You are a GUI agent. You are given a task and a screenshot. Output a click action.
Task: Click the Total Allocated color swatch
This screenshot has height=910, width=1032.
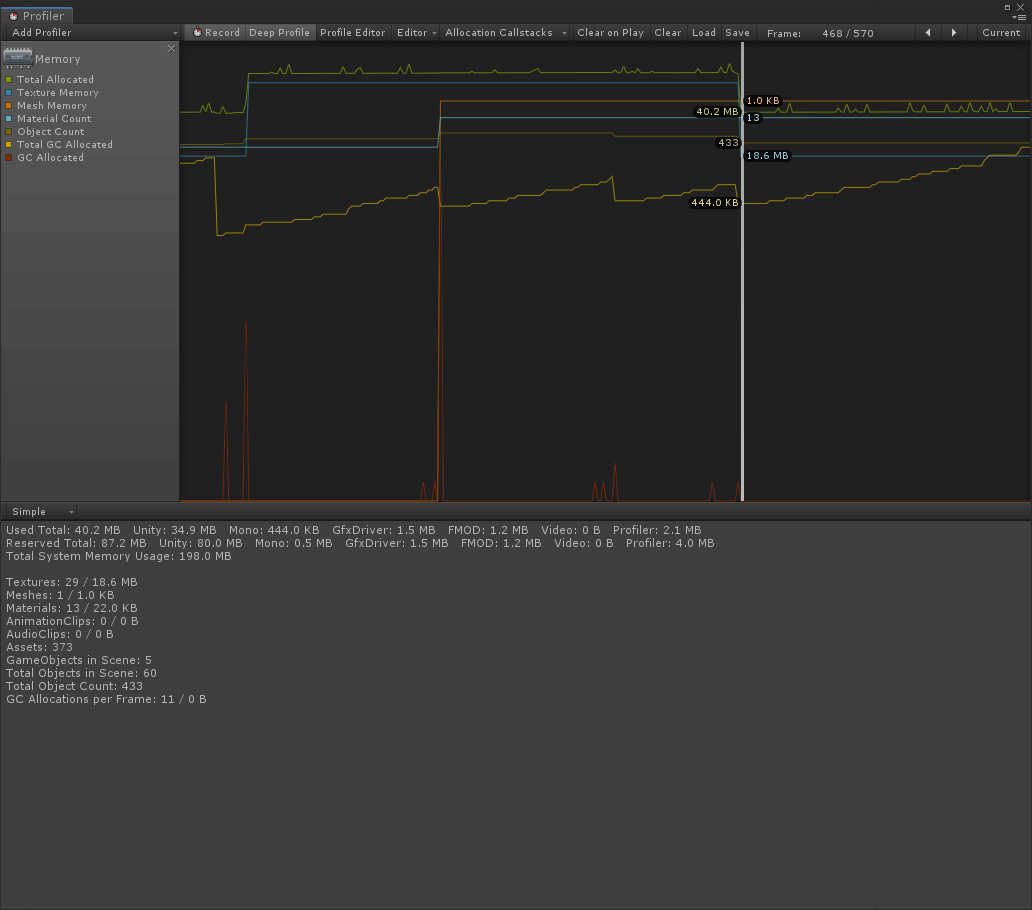coord(9,79)
